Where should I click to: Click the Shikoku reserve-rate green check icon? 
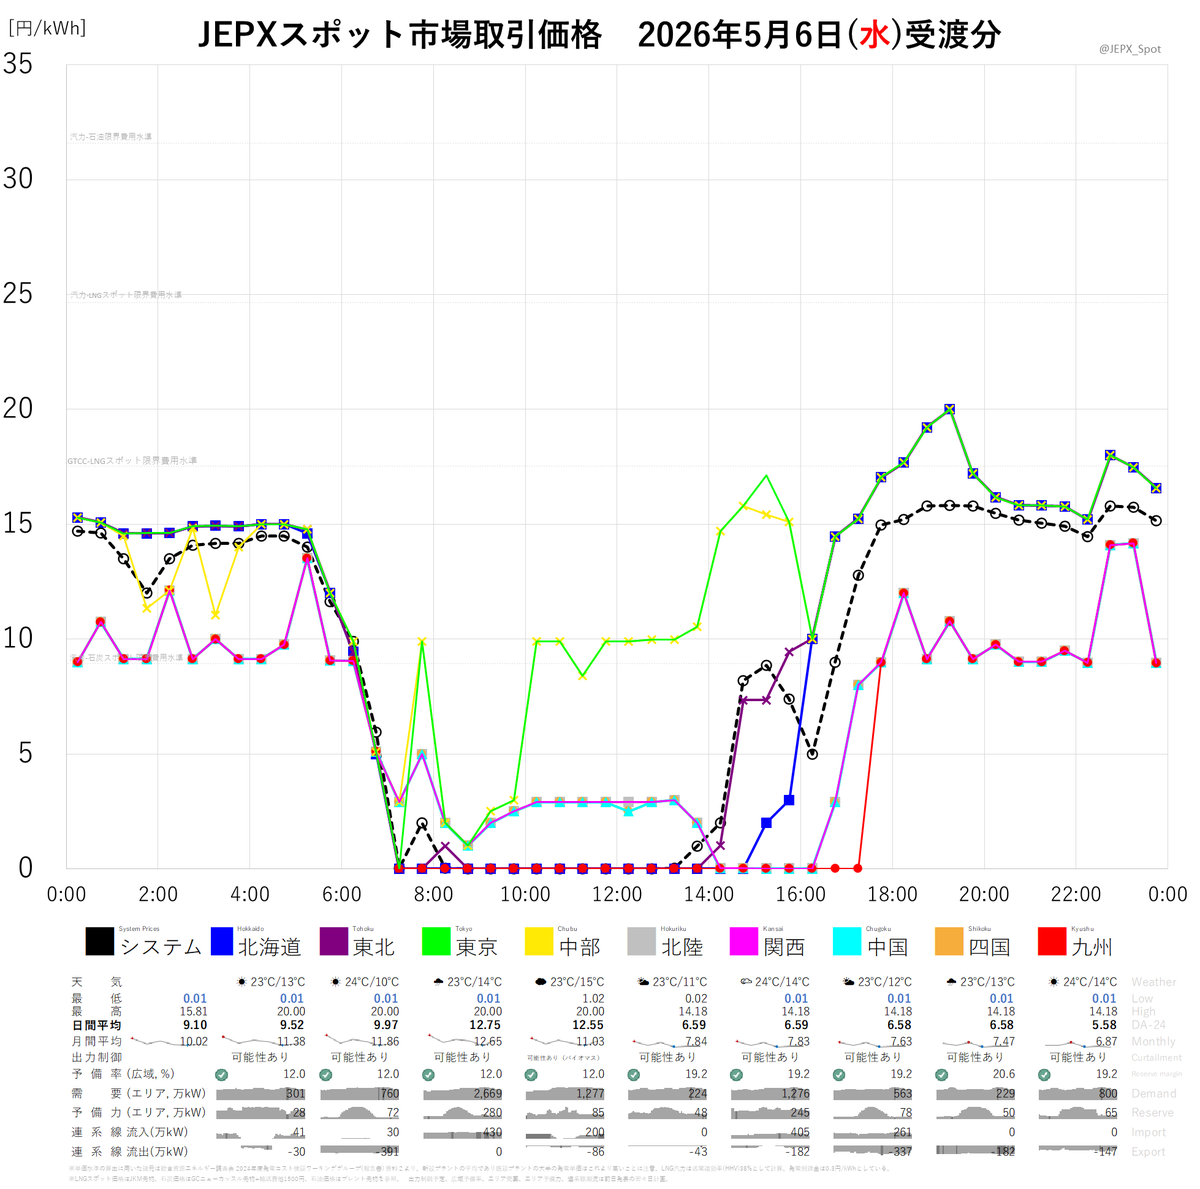pos(942,1075)
